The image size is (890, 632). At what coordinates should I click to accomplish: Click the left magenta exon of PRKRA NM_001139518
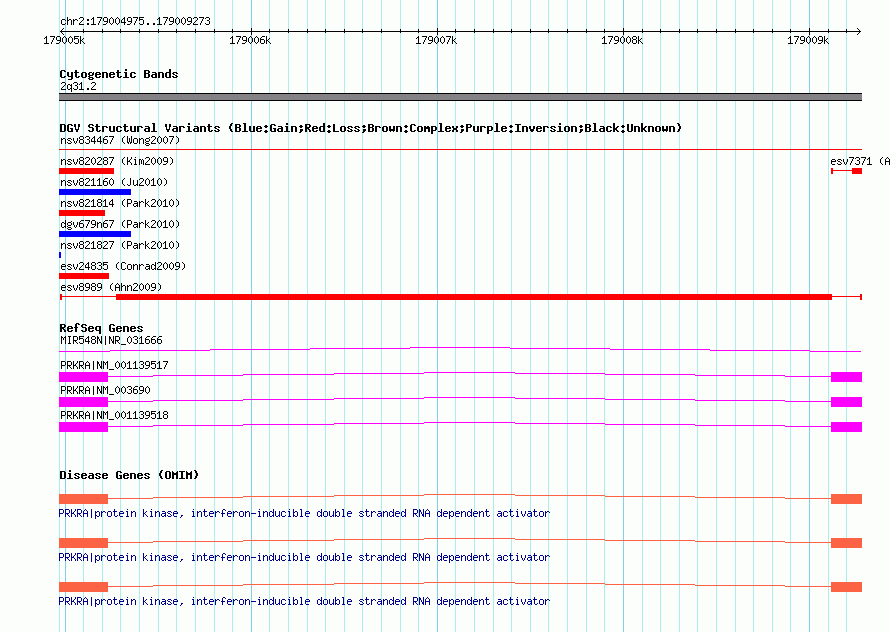[83, 427]
